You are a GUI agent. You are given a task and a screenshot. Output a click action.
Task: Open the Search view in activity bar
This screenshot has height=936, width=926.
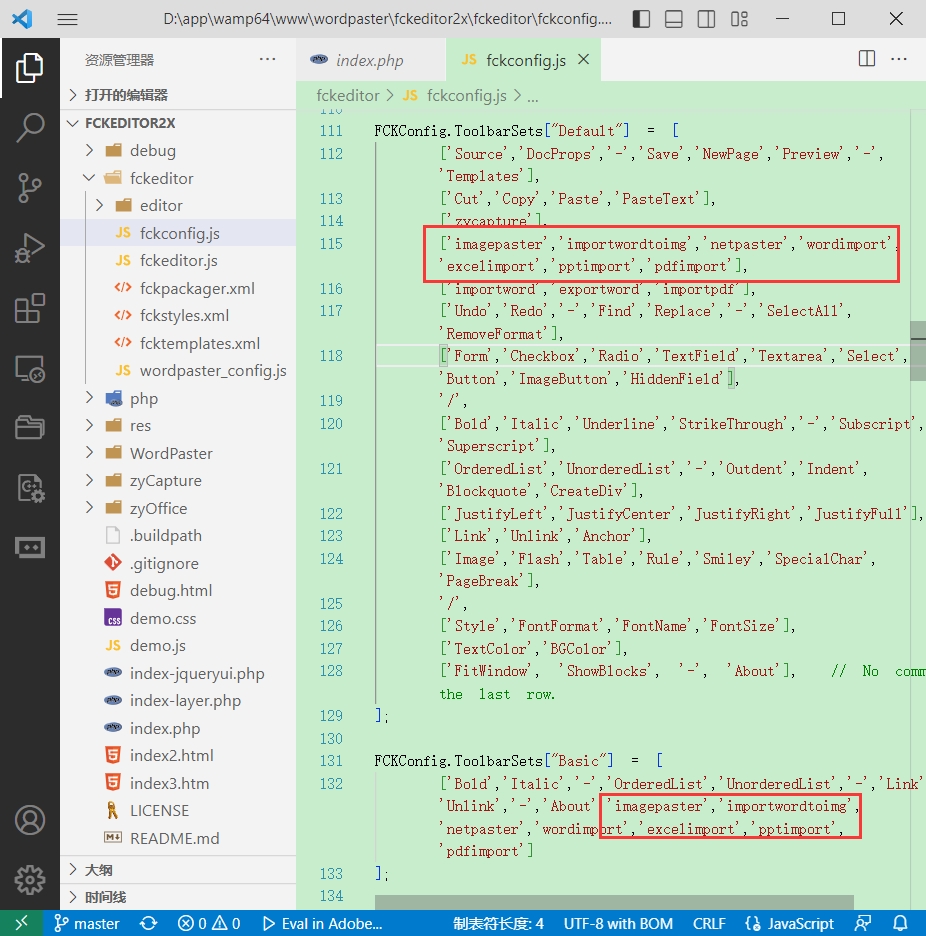click(30, 127)
